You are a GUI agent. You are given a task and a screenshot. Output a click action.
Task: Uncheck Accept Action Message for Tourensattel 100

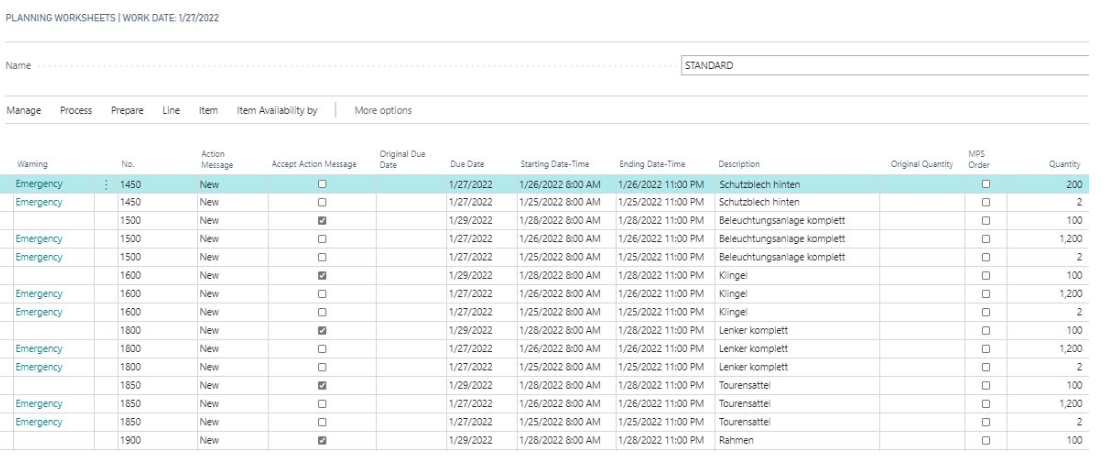click(x=322, y=386)
